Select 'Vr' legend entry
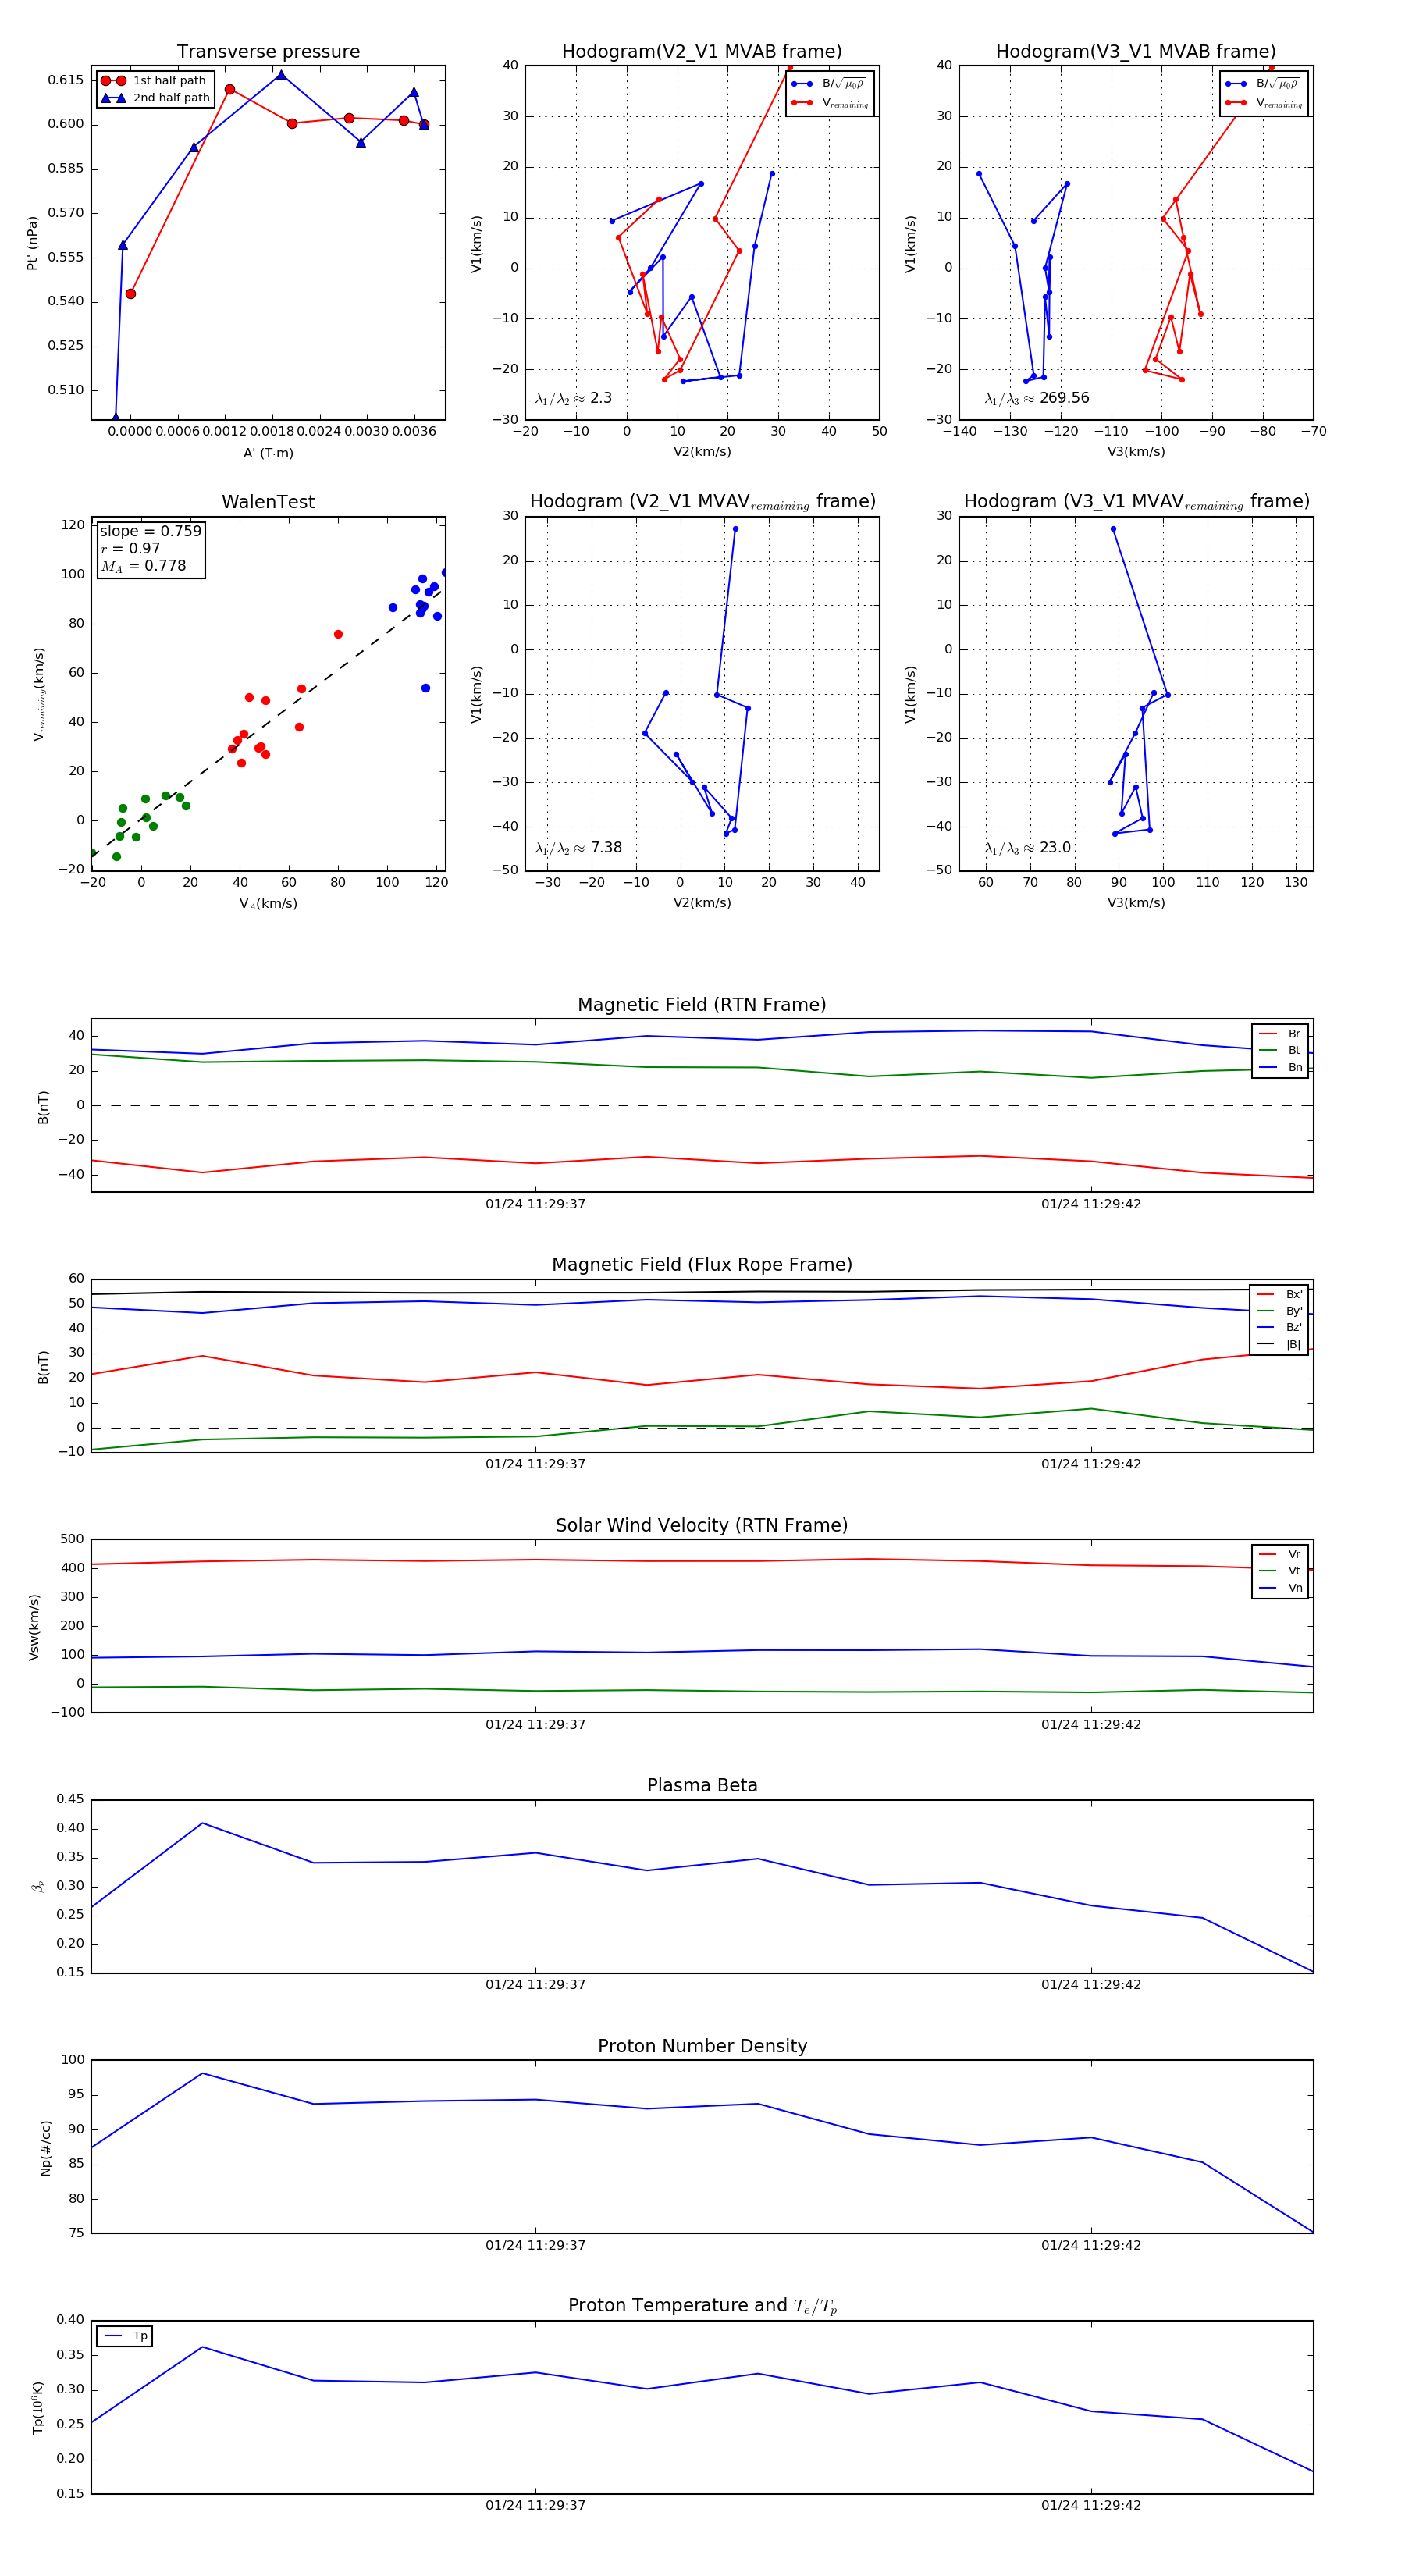The image size is (1405, 2576). (x=1281, y=1555)
